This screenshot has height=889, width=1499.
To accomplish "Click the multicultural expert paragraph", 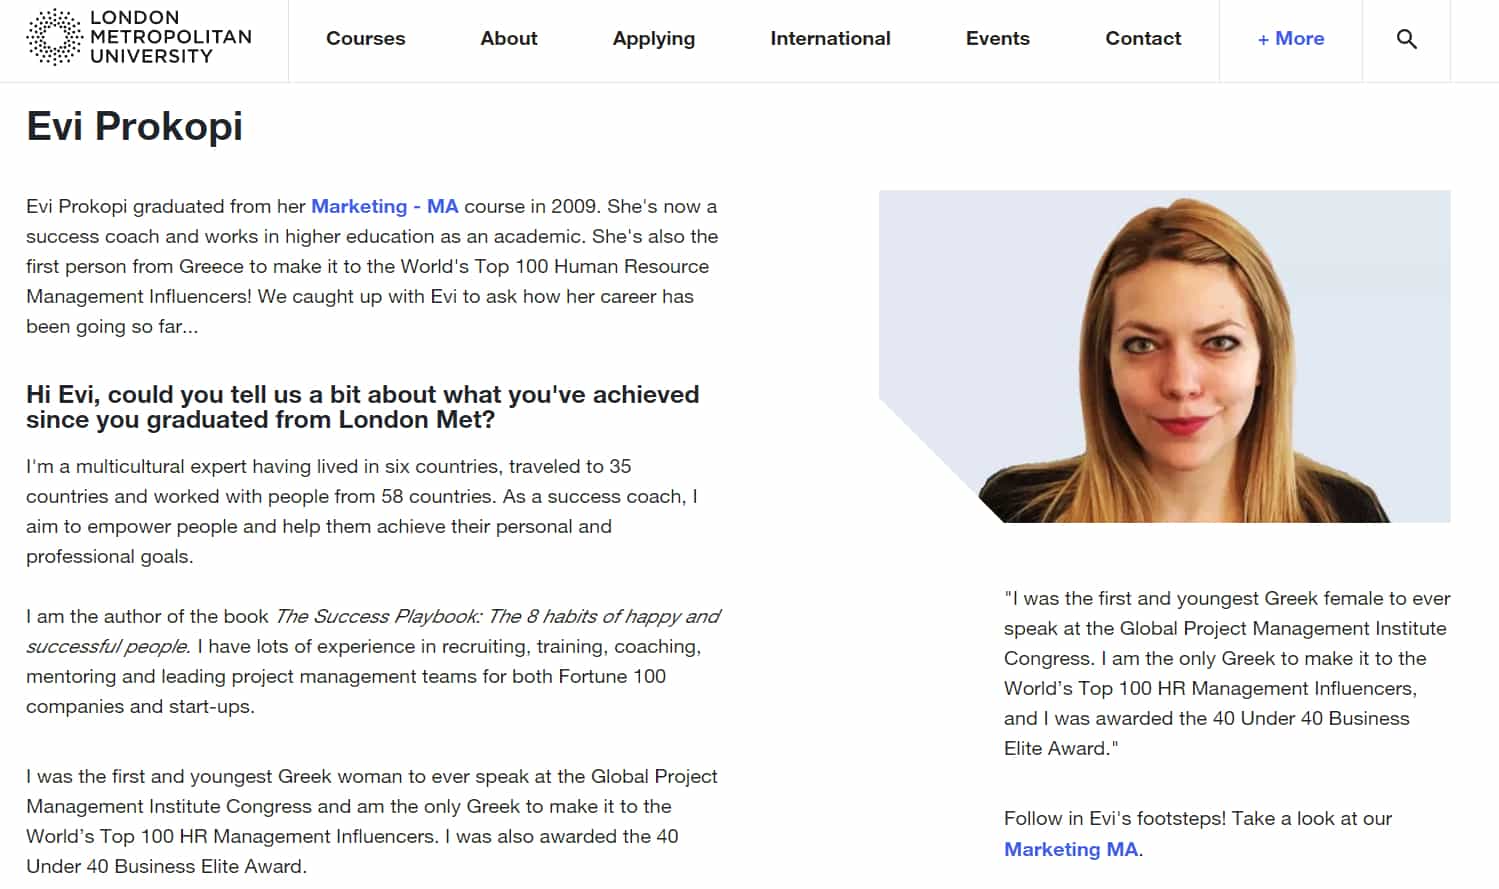I will pos(361,511).
